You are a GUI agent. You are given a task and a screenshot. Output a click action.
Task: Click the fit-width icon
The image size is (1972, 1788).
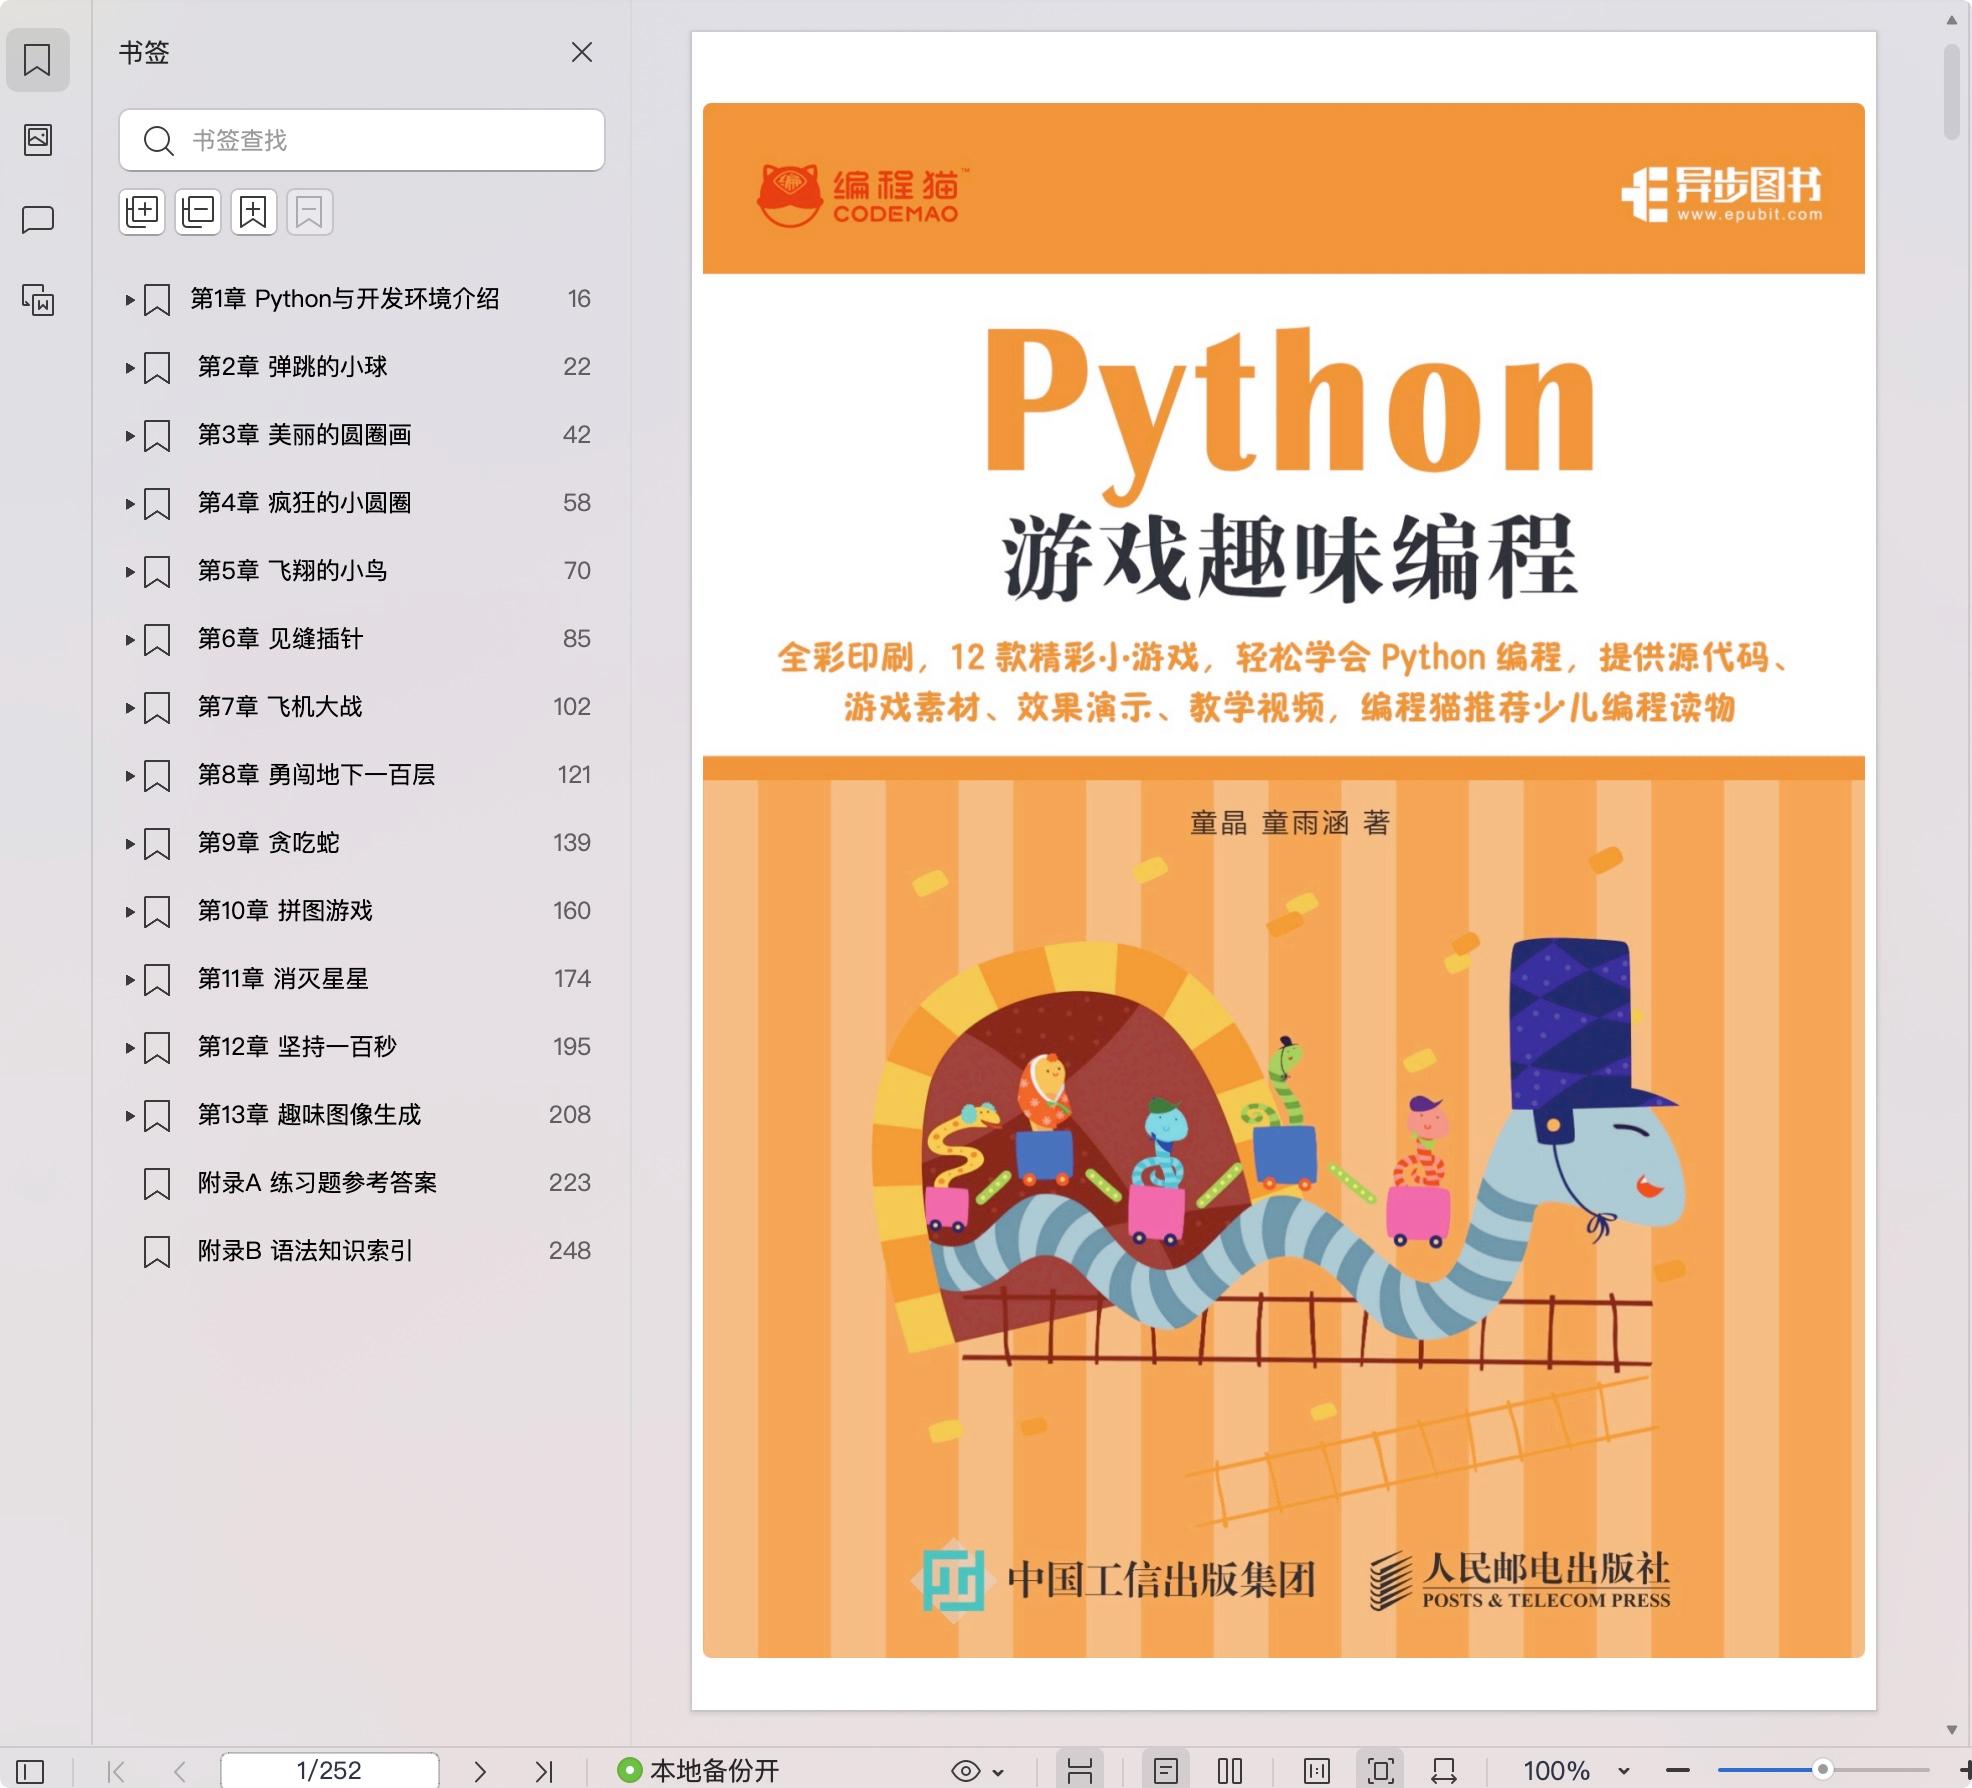point(1444,1771)
